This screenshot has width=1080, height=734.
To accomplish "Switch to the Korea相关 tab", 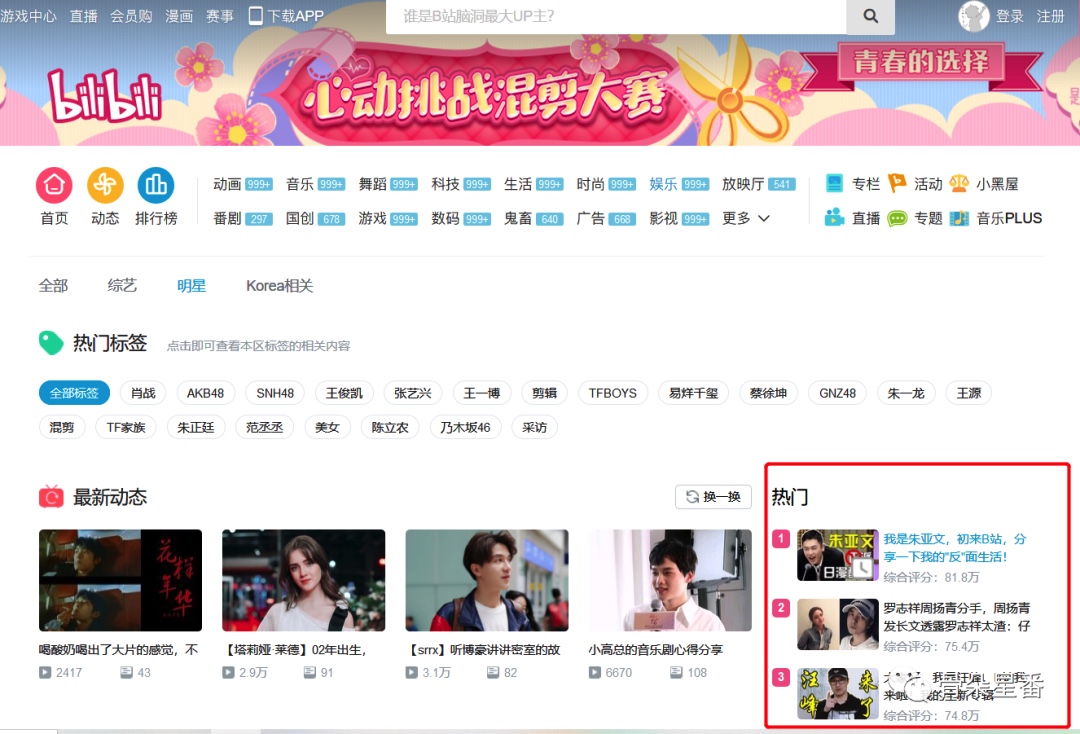I will 279,286.
